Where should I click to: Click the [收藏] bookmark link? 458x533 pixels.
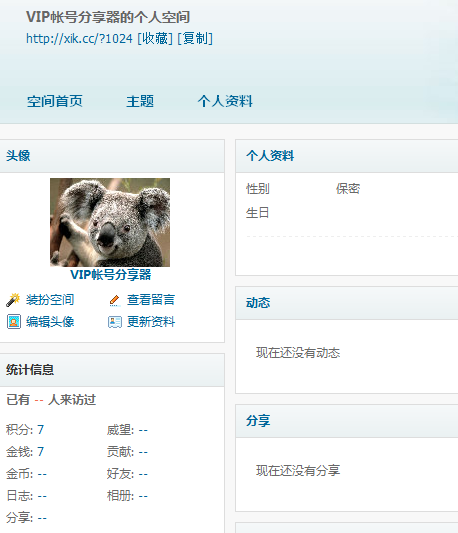[155, 38]
